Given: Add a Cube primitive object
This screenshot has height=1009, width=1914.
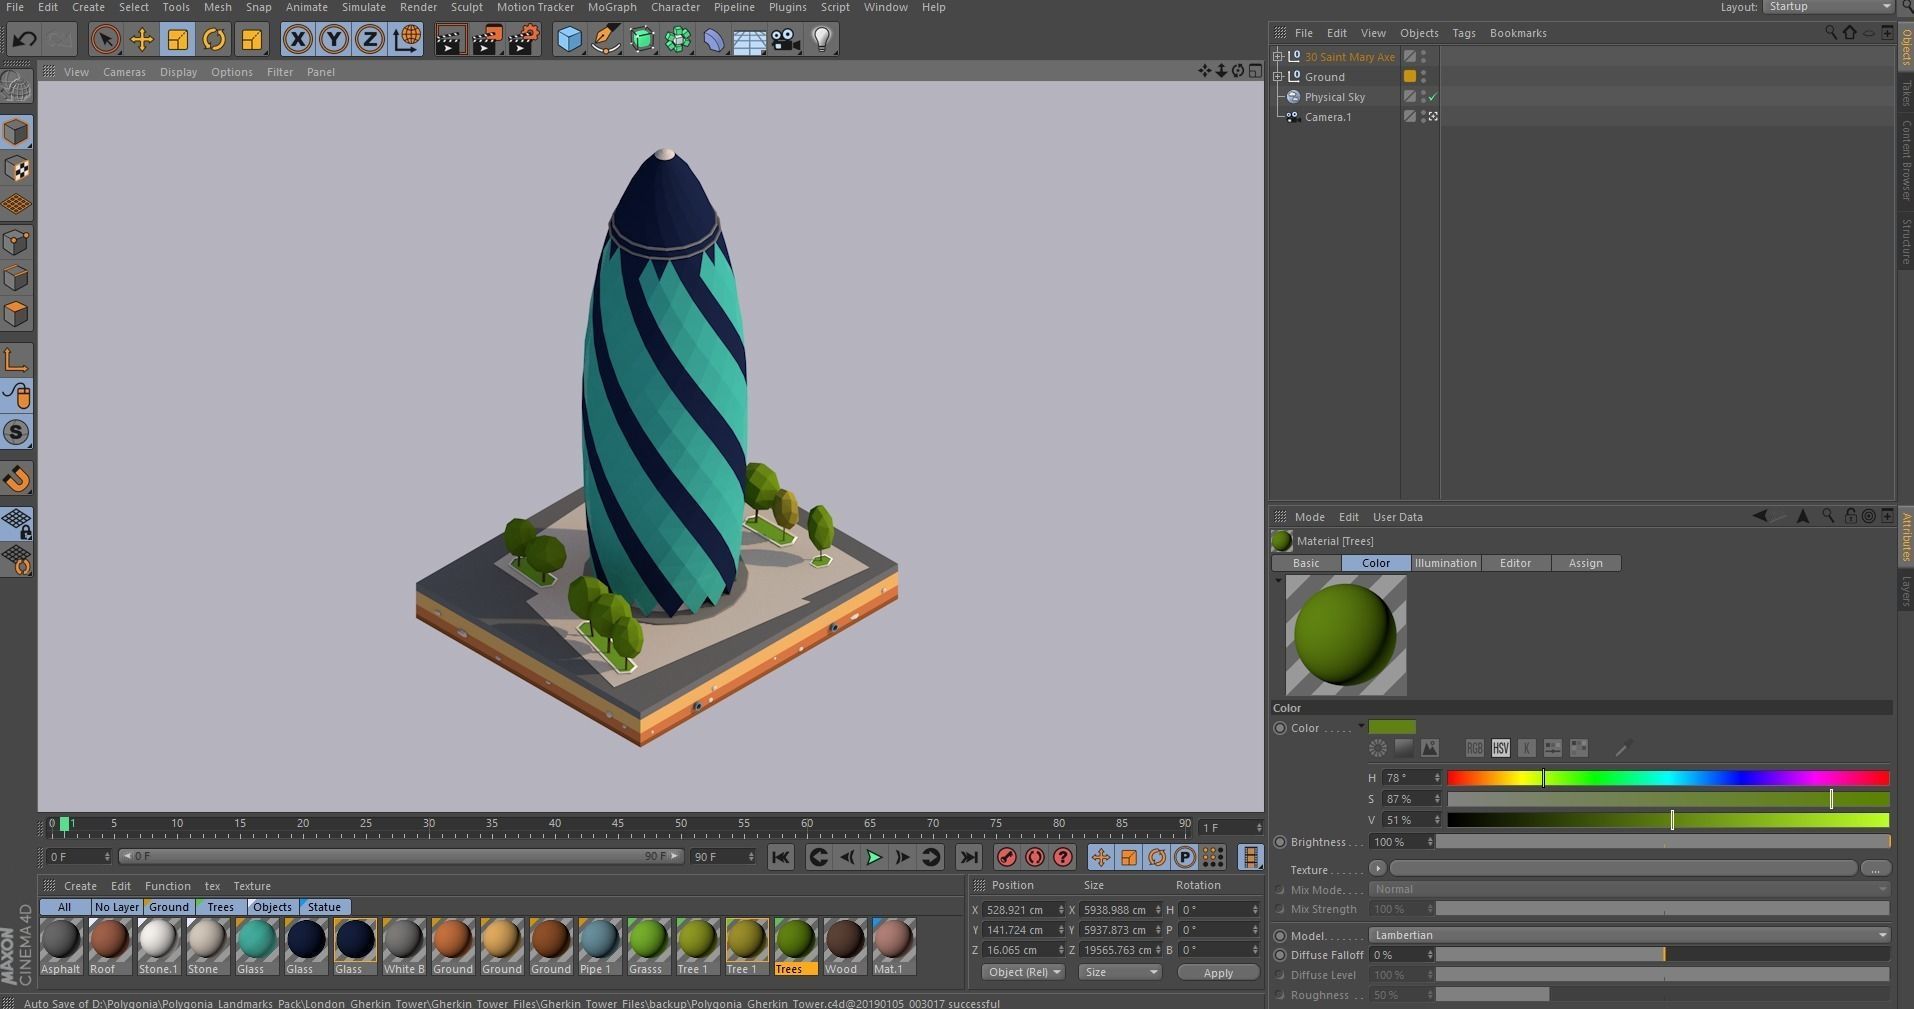Looking at the screenshot, I should click(569, 40).
